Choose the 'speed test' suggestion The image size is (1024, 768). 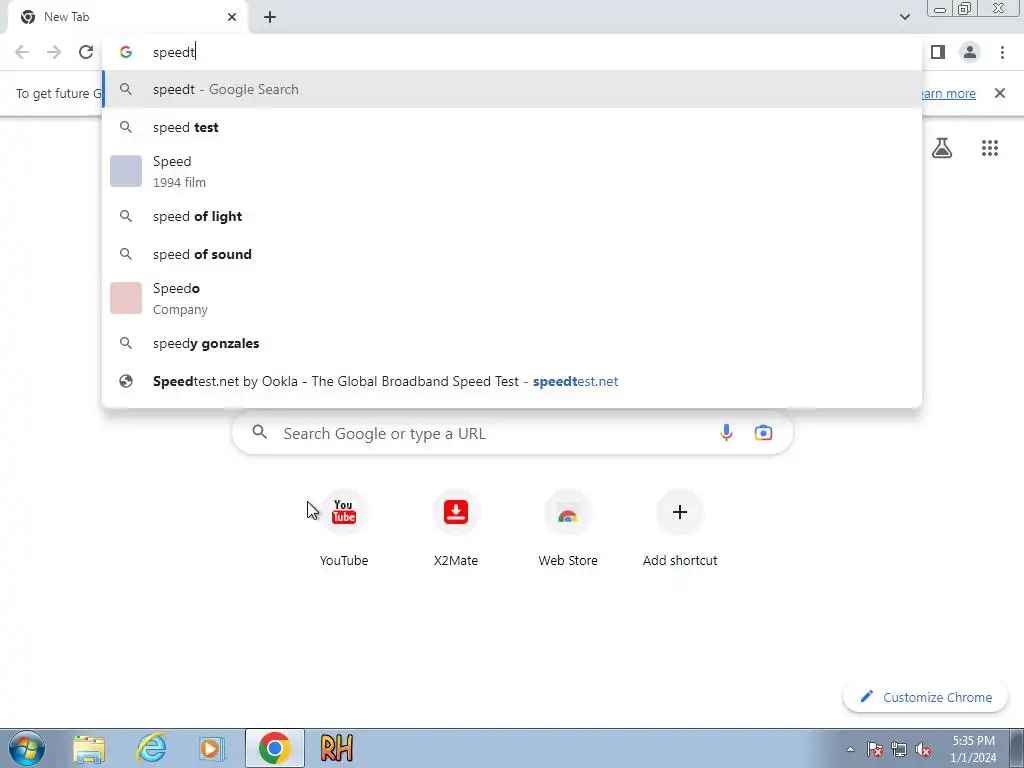[x=512, y=127]
